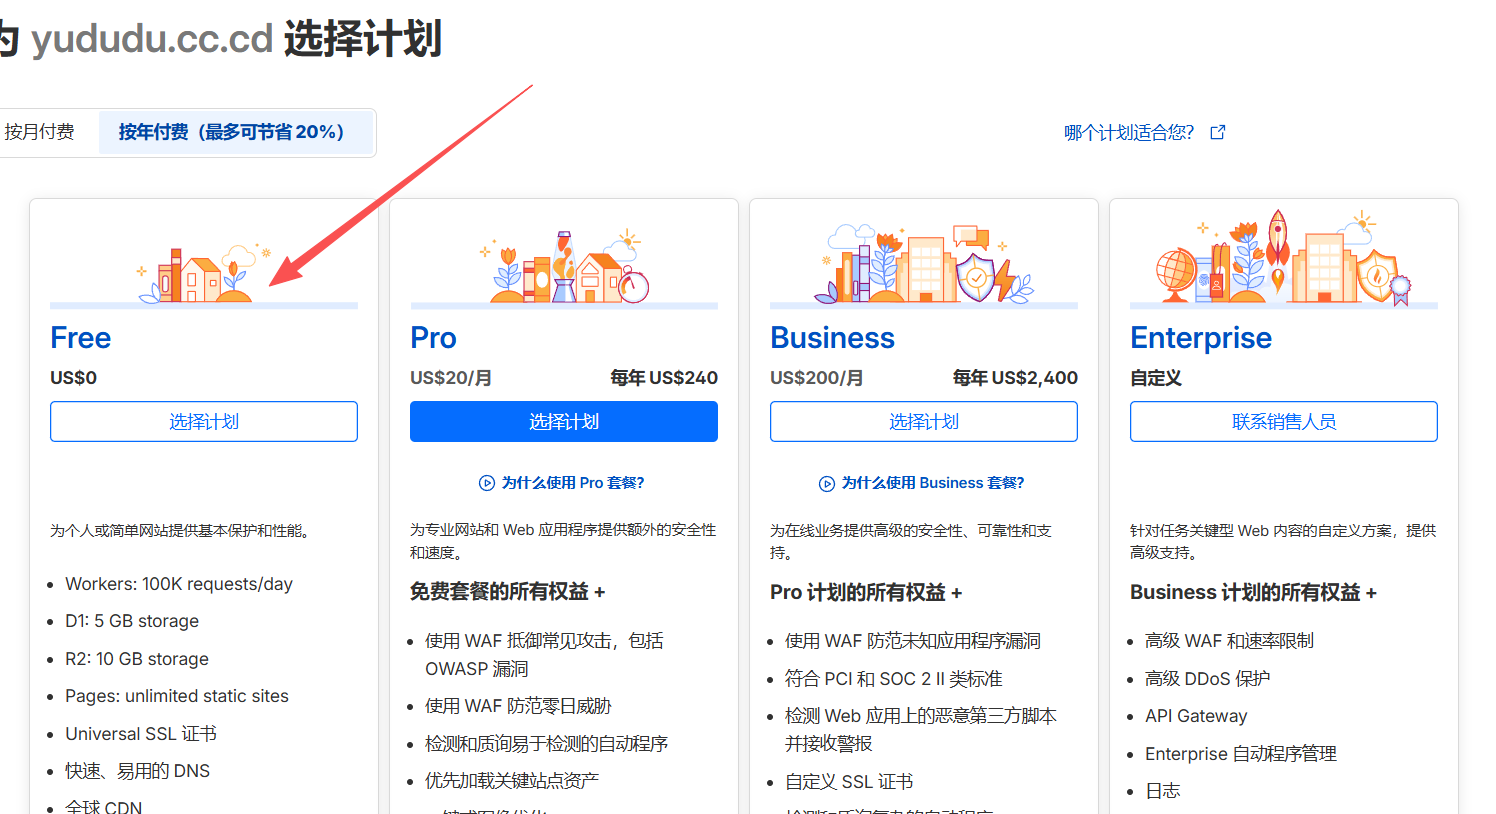The height and width of the screenshot is (814, 1496).
Task: Click the 日志 item in Enterprise list
Action: tap(1163, 791)
